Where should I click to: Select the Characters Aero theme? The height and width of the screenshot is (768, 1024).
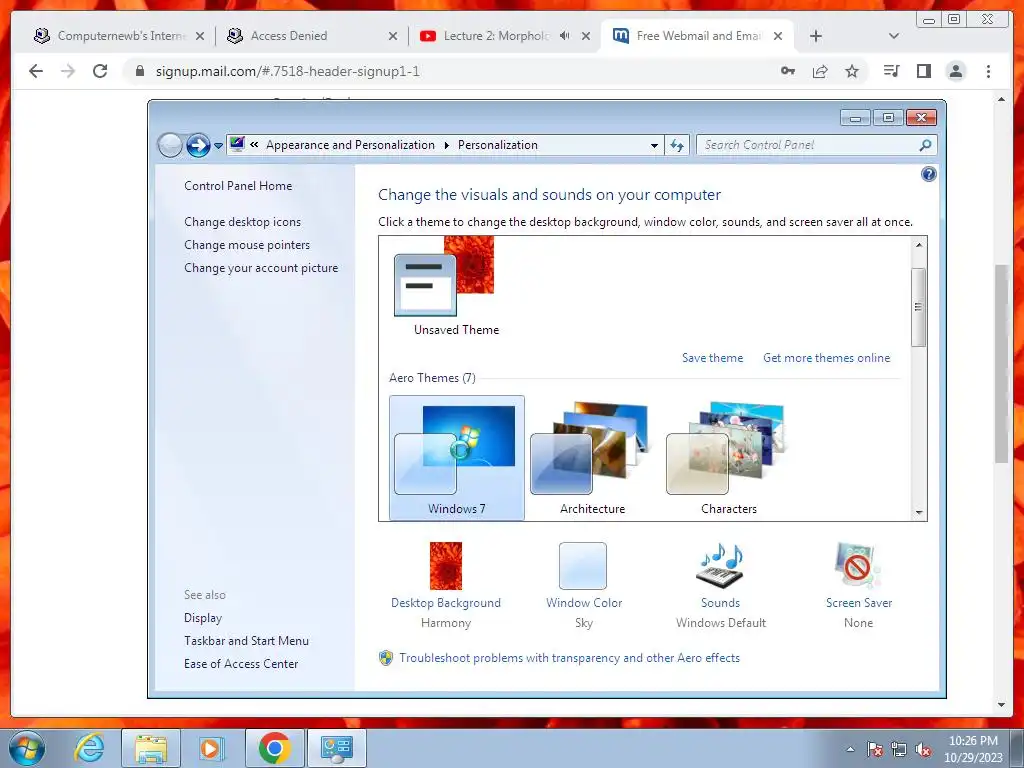click(x=729, y=458)
